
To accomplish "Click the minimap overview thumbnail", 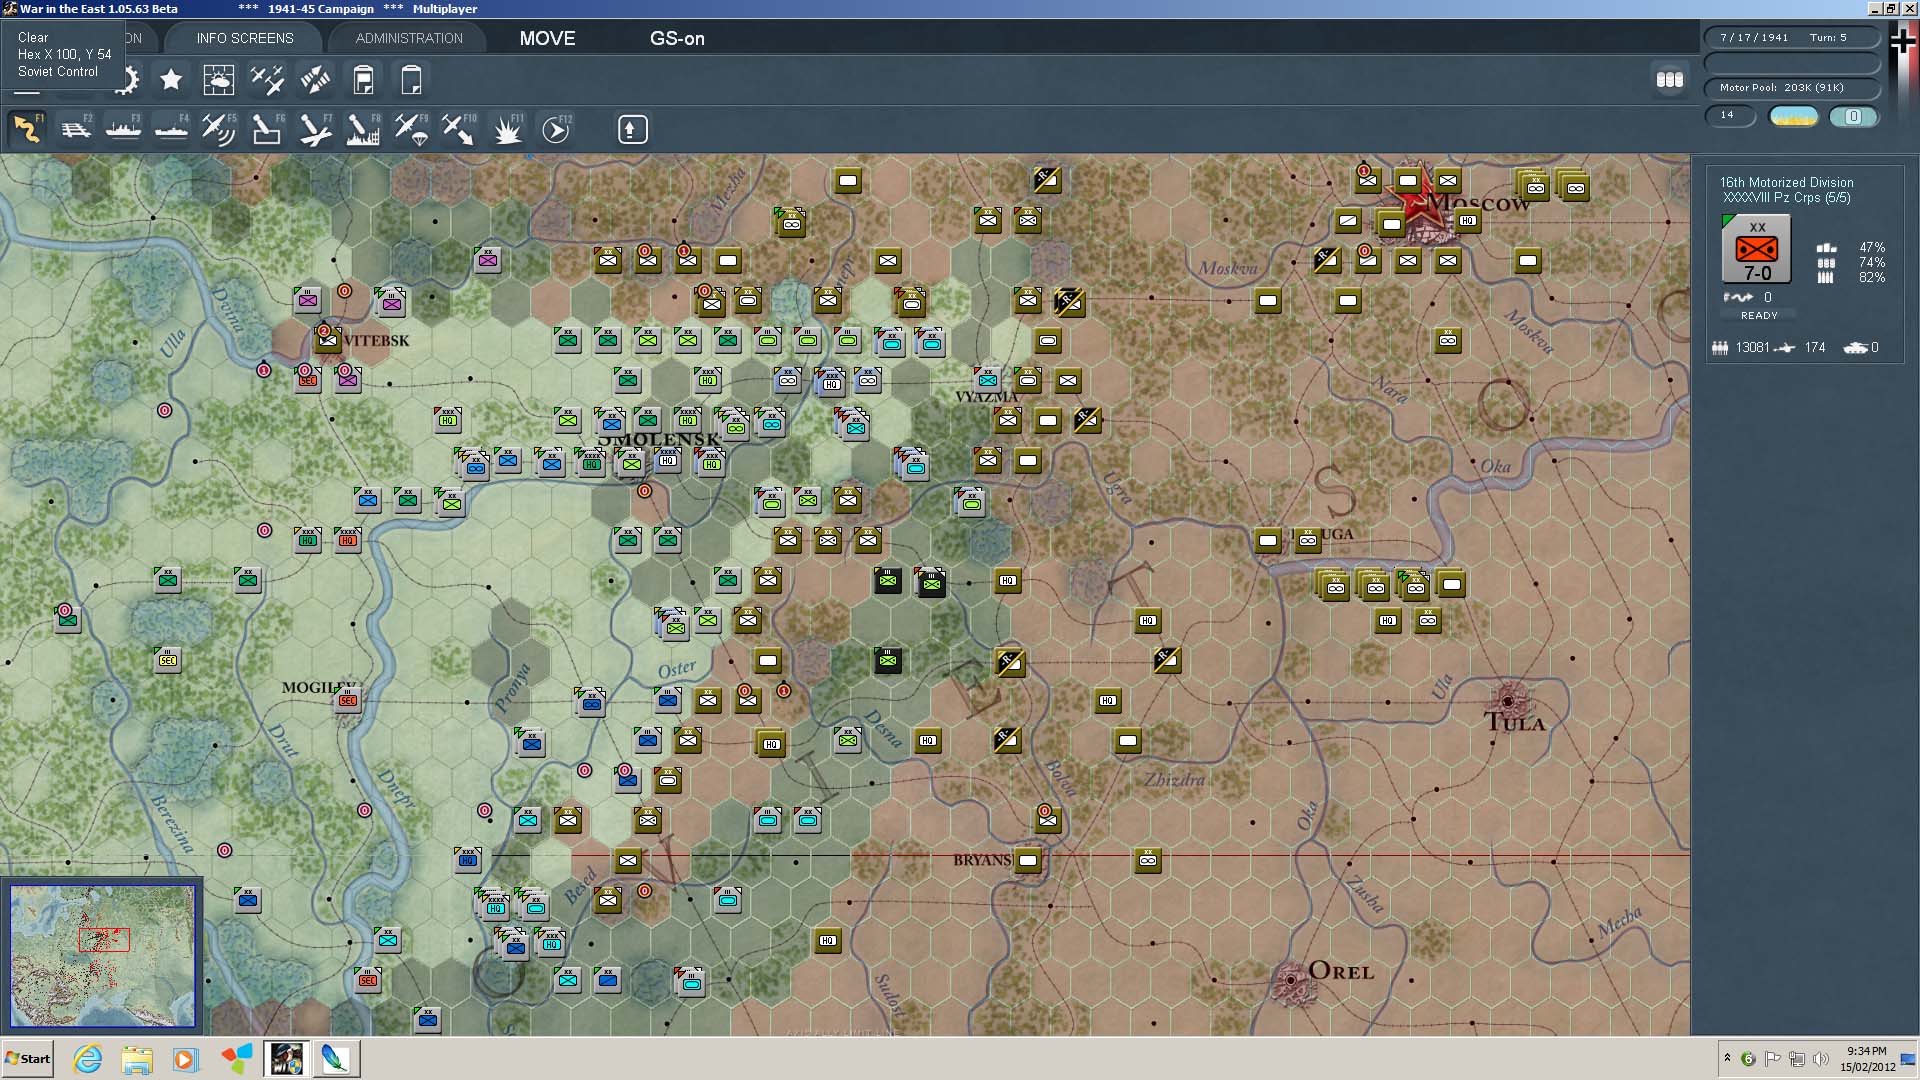I will (x=102, y=955).
